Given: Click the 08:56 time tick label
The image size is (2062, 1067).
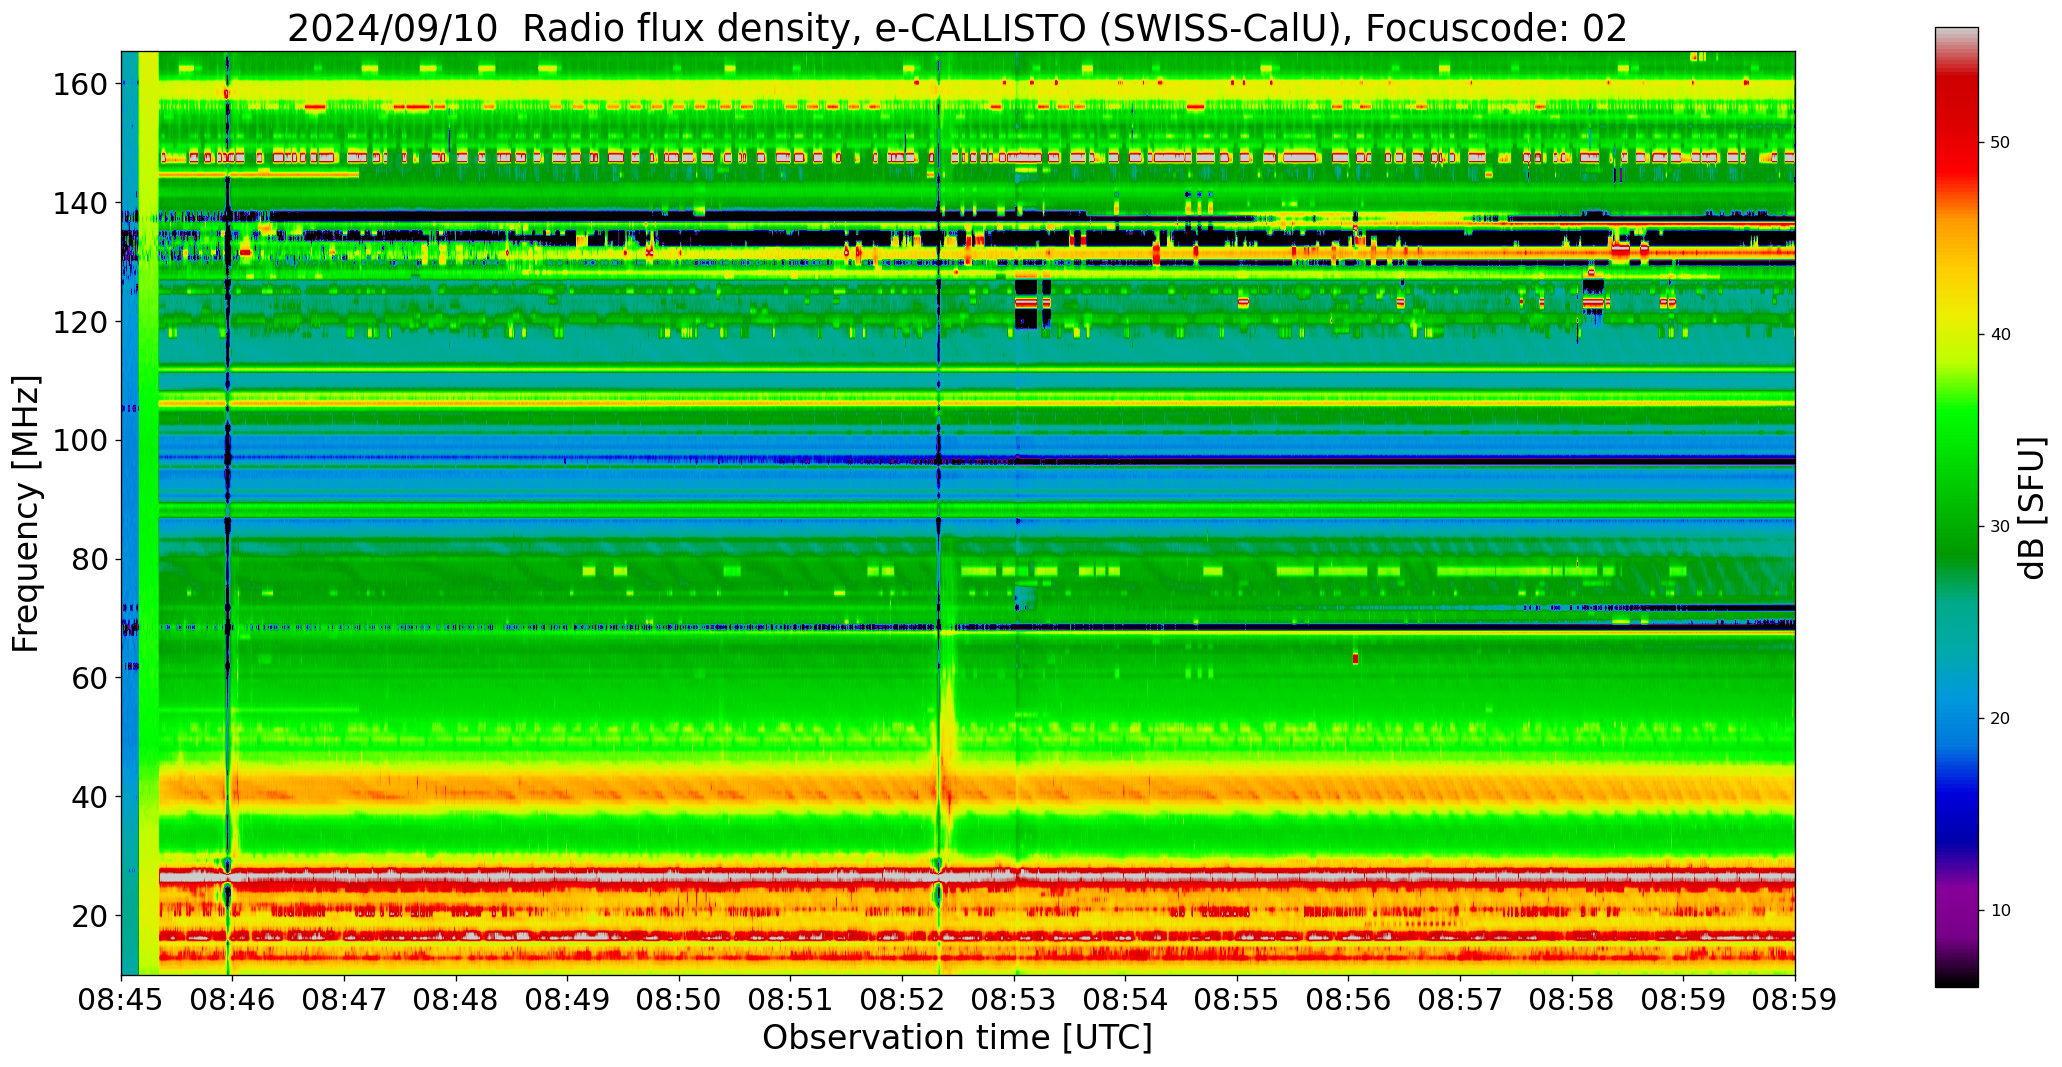Looking at the screenshot, I should [1349, 1000].
